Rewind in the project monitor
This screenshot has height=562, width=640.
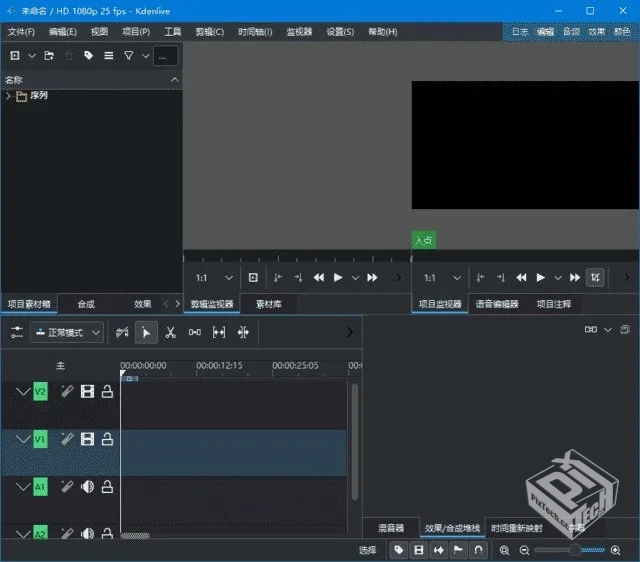[521, 278]
